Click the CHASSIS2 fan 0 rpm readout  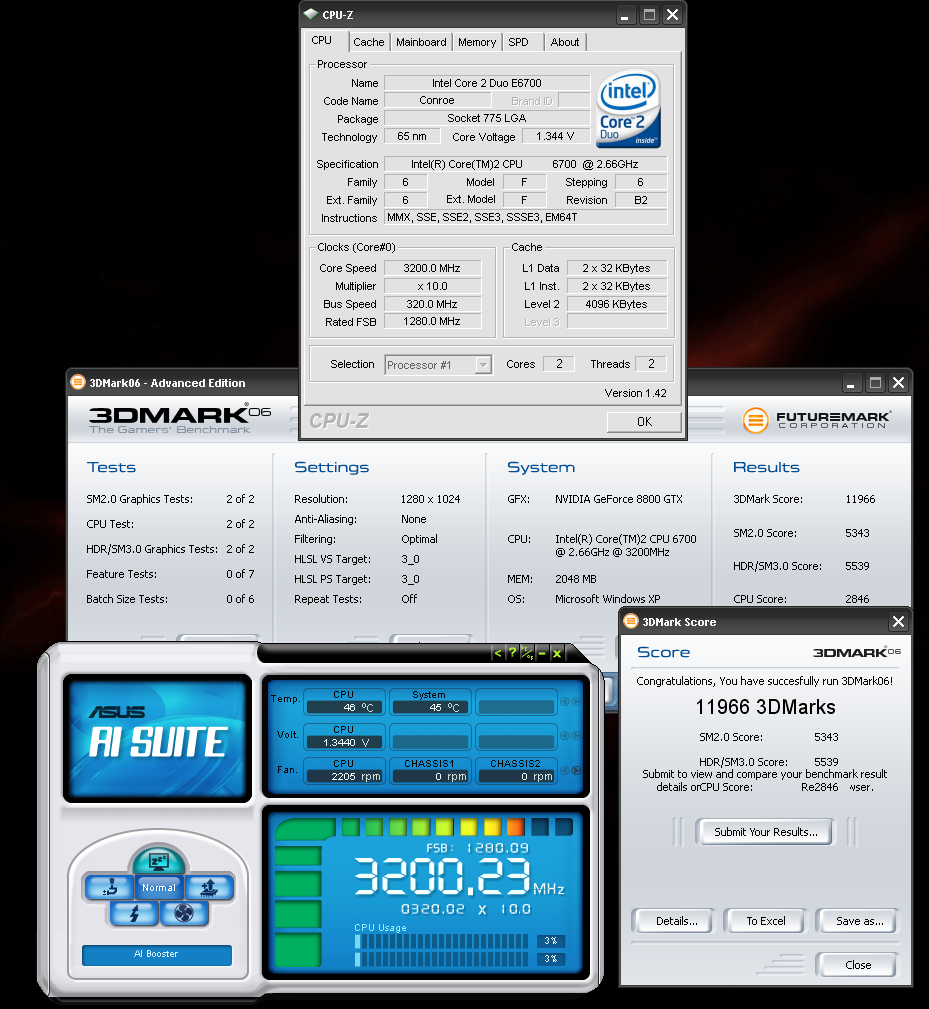tap(516, 776)
